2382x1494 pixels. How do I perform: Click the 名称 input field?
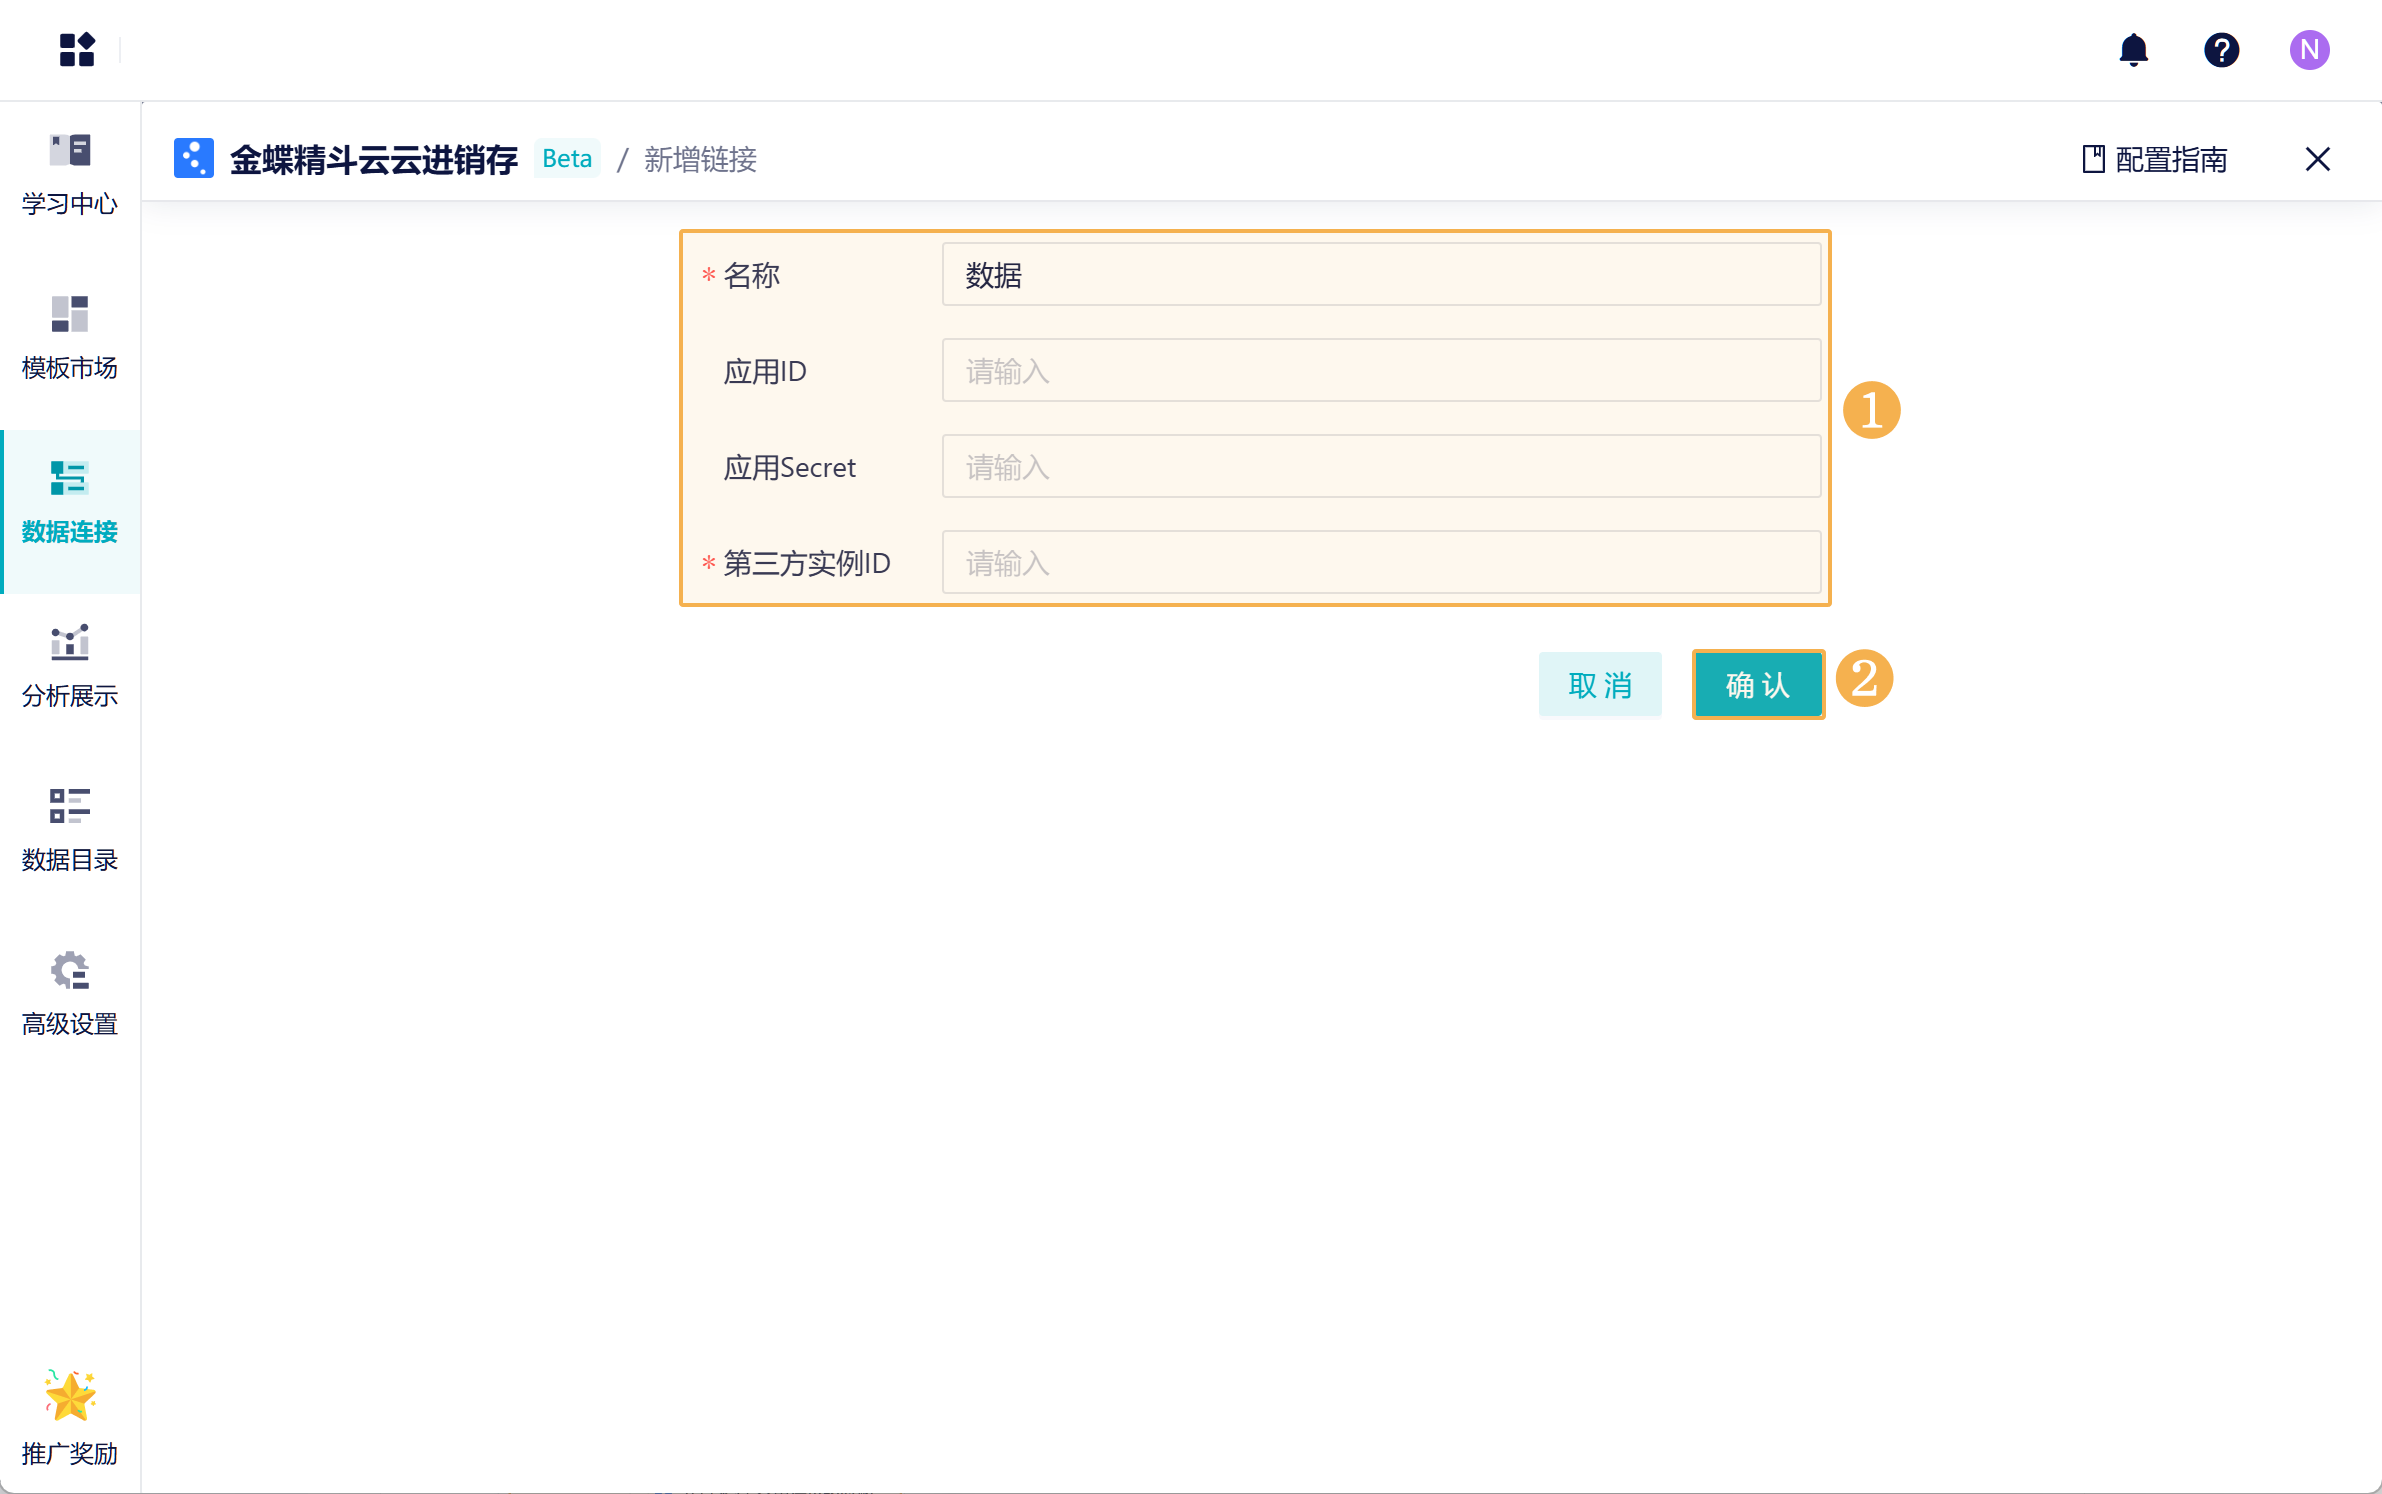point(1380,275)
